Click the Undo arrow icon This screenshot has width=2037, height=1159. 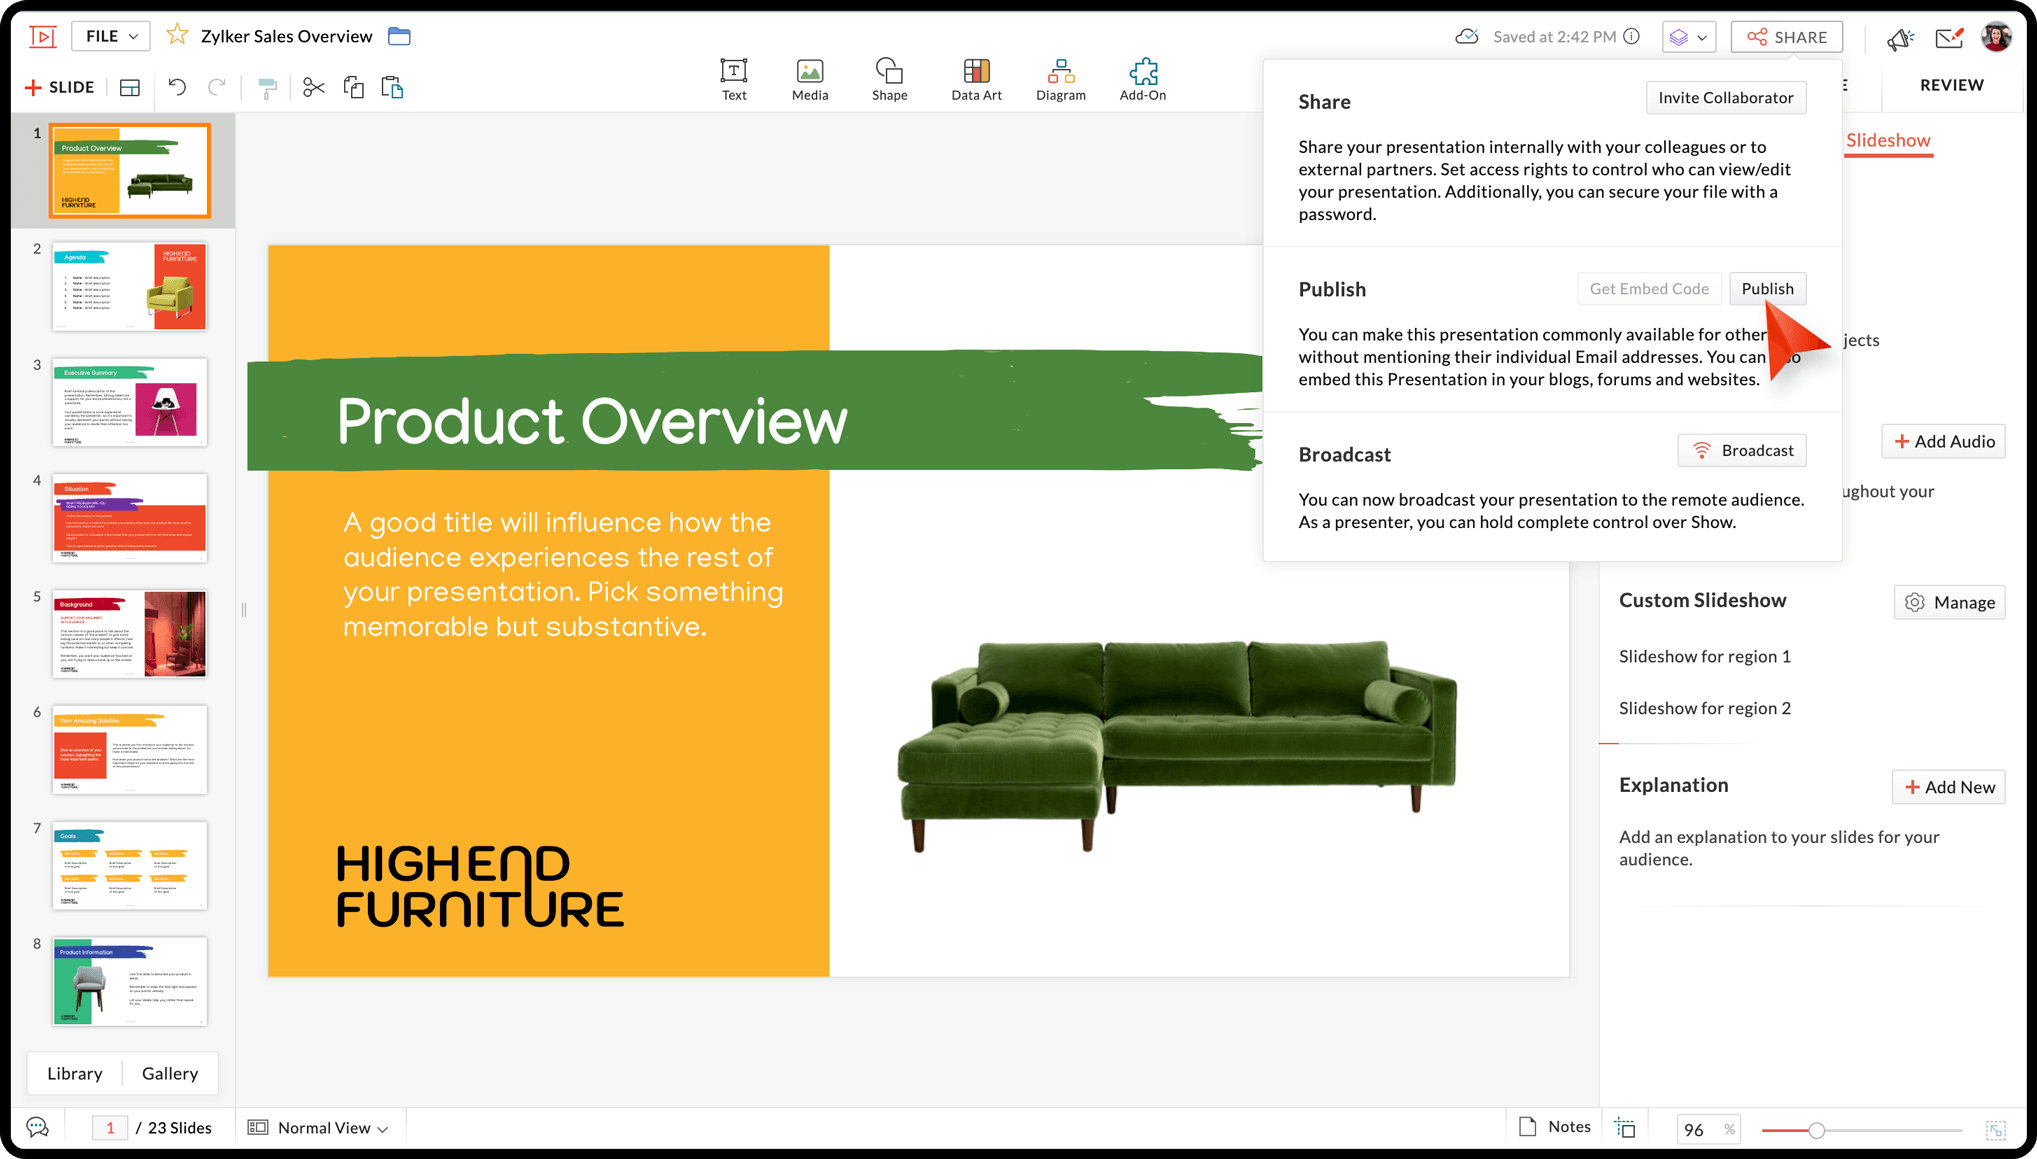(177, 87)
